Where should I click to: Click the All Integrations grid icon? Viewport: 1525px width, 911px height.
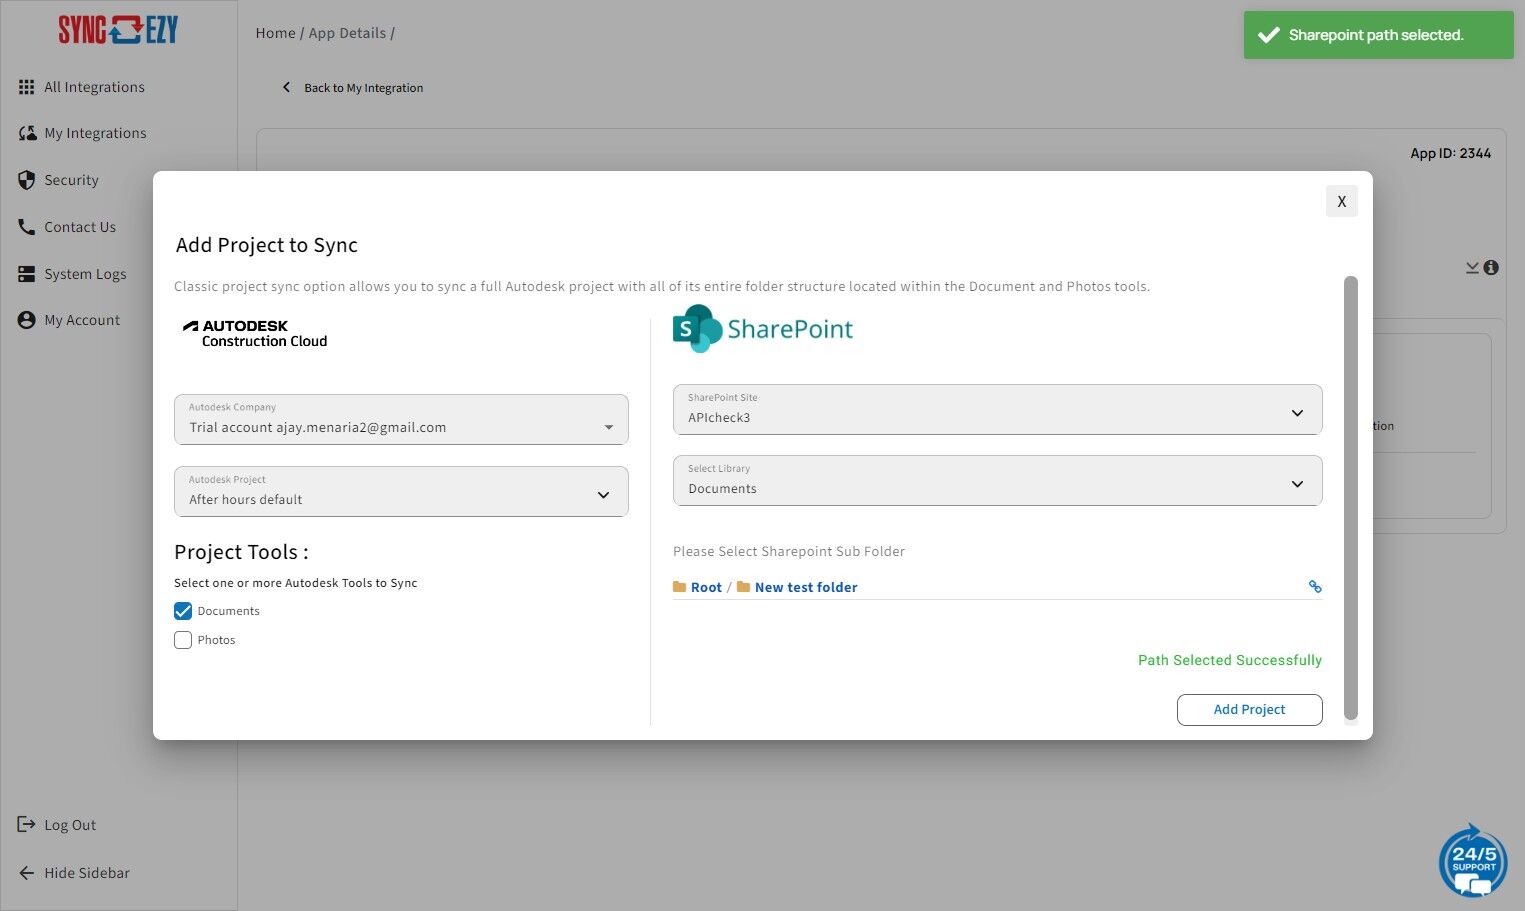(27, 87)
